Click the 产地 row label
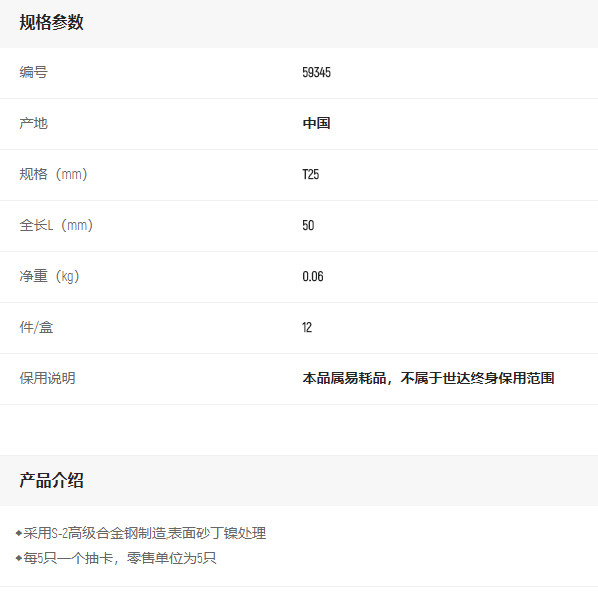The width and height of the screenshot is (598, 594). pos(34,124)
